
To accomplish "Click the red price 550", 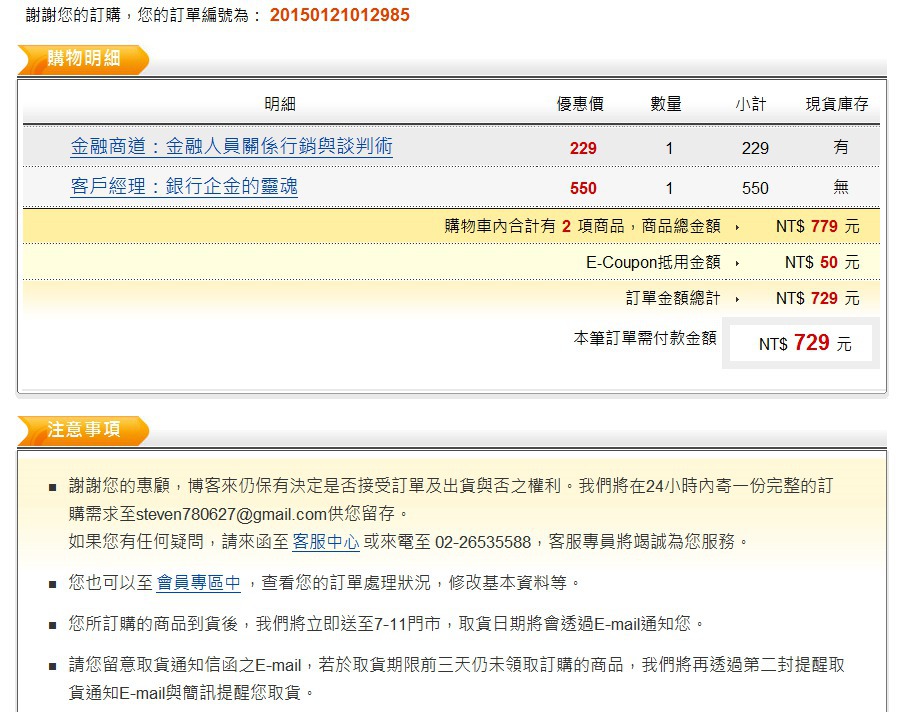I will pyautogui.click(x=583, y=188).
